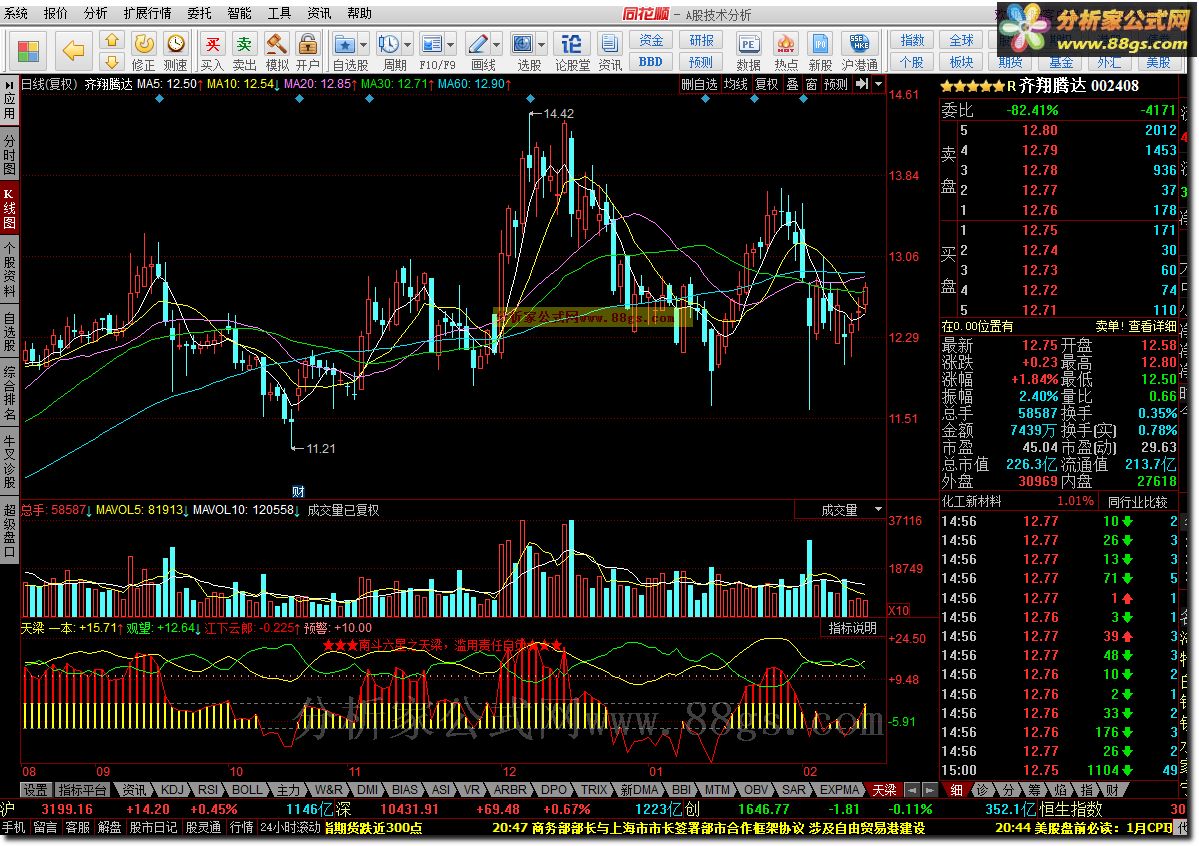Expand the 画线 drawing dropdown arrow
1199x846 pixels.
[496, 44]
